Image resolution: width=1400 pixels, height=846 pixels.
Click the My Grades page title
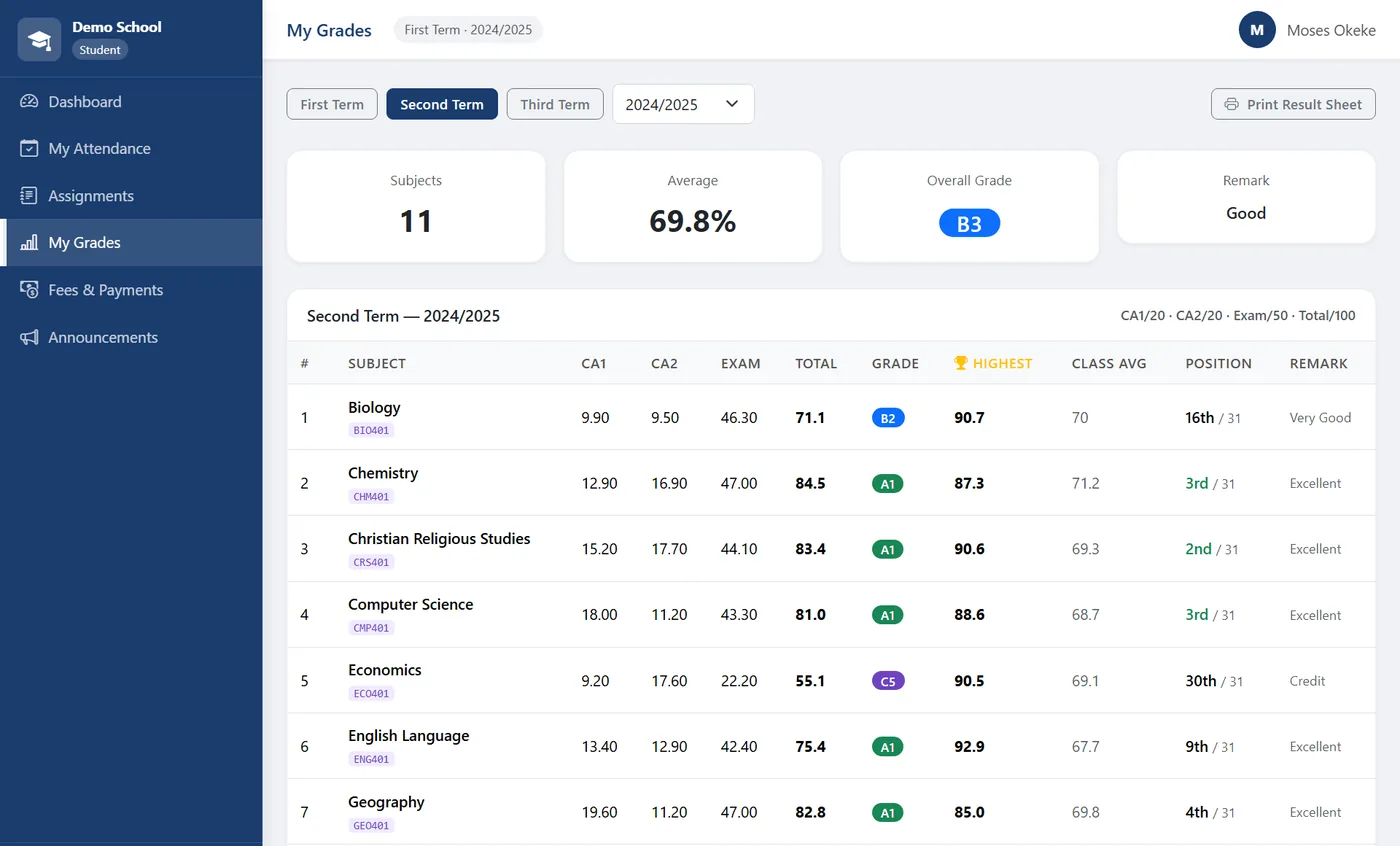point(329,30)
